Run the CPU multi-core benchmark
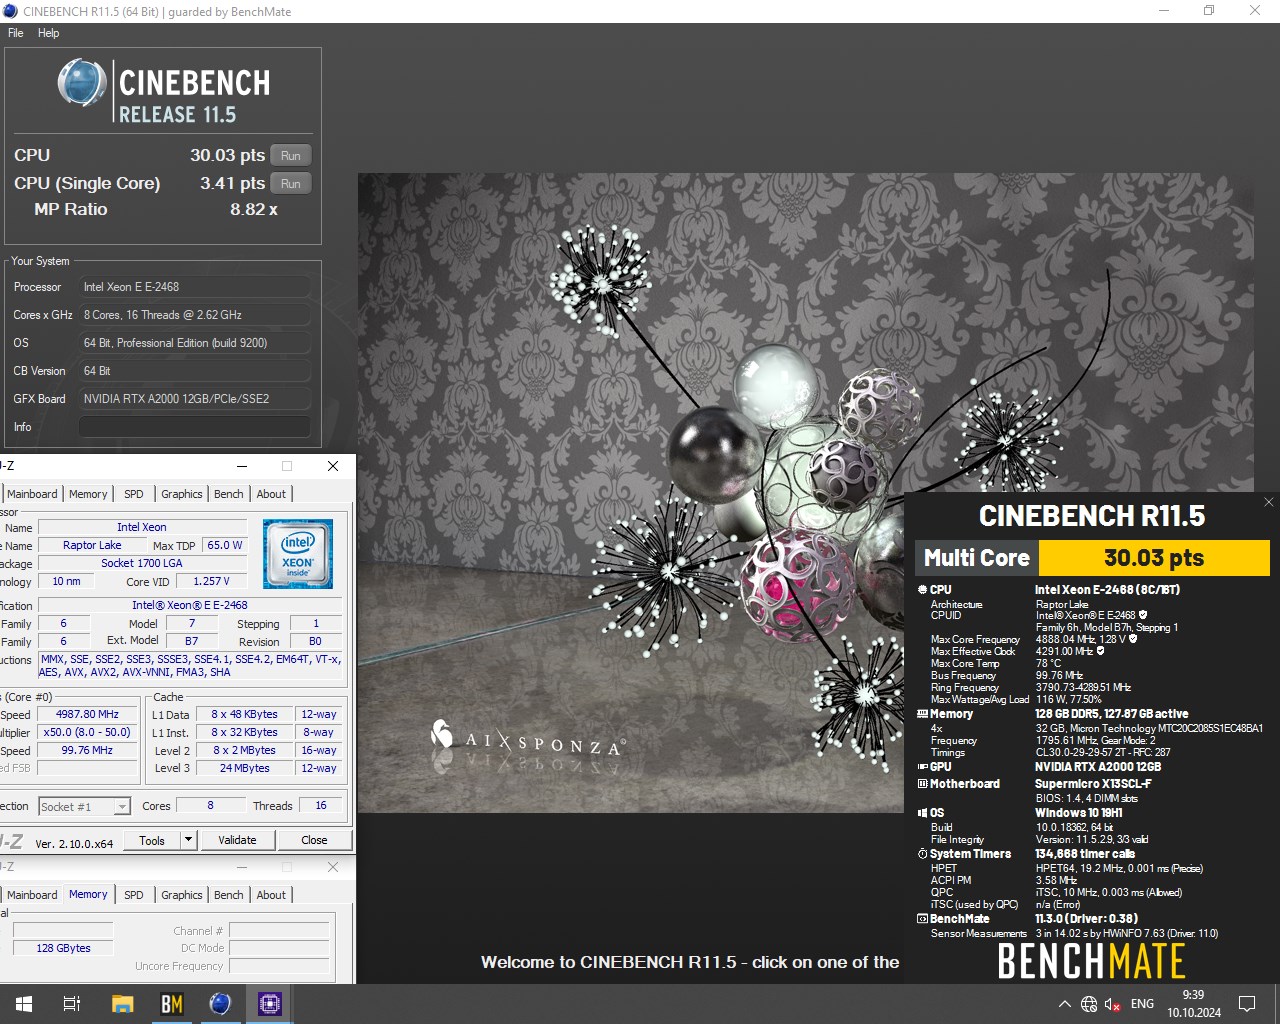The width and height of the screenshot is (1280, 1024). tap(291, 155)
